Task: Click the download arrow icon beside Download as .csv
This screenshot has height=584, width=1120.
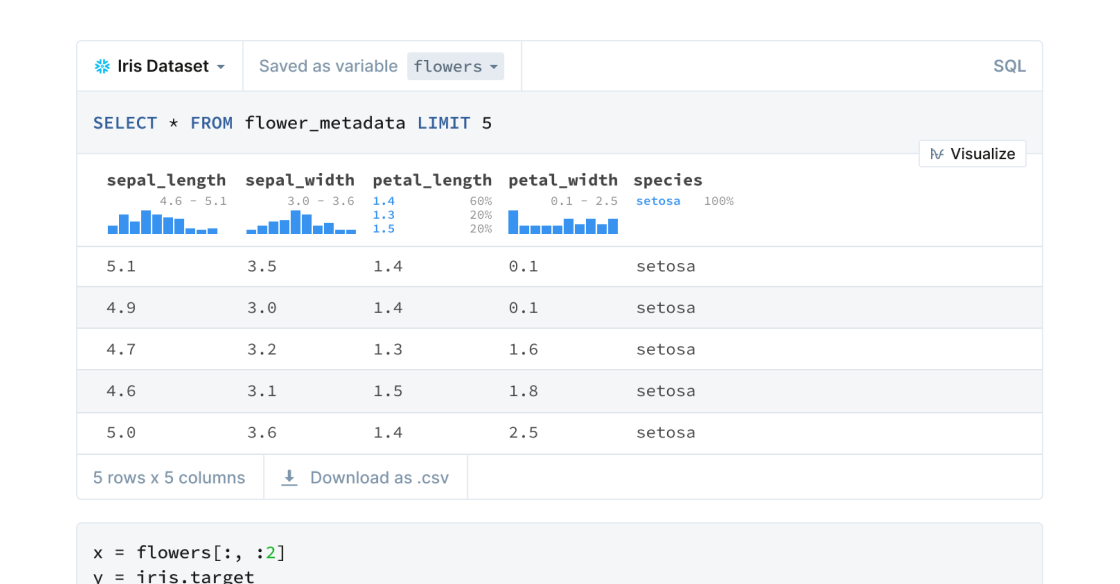Action: pyautogui.click(x=289, y=477)
